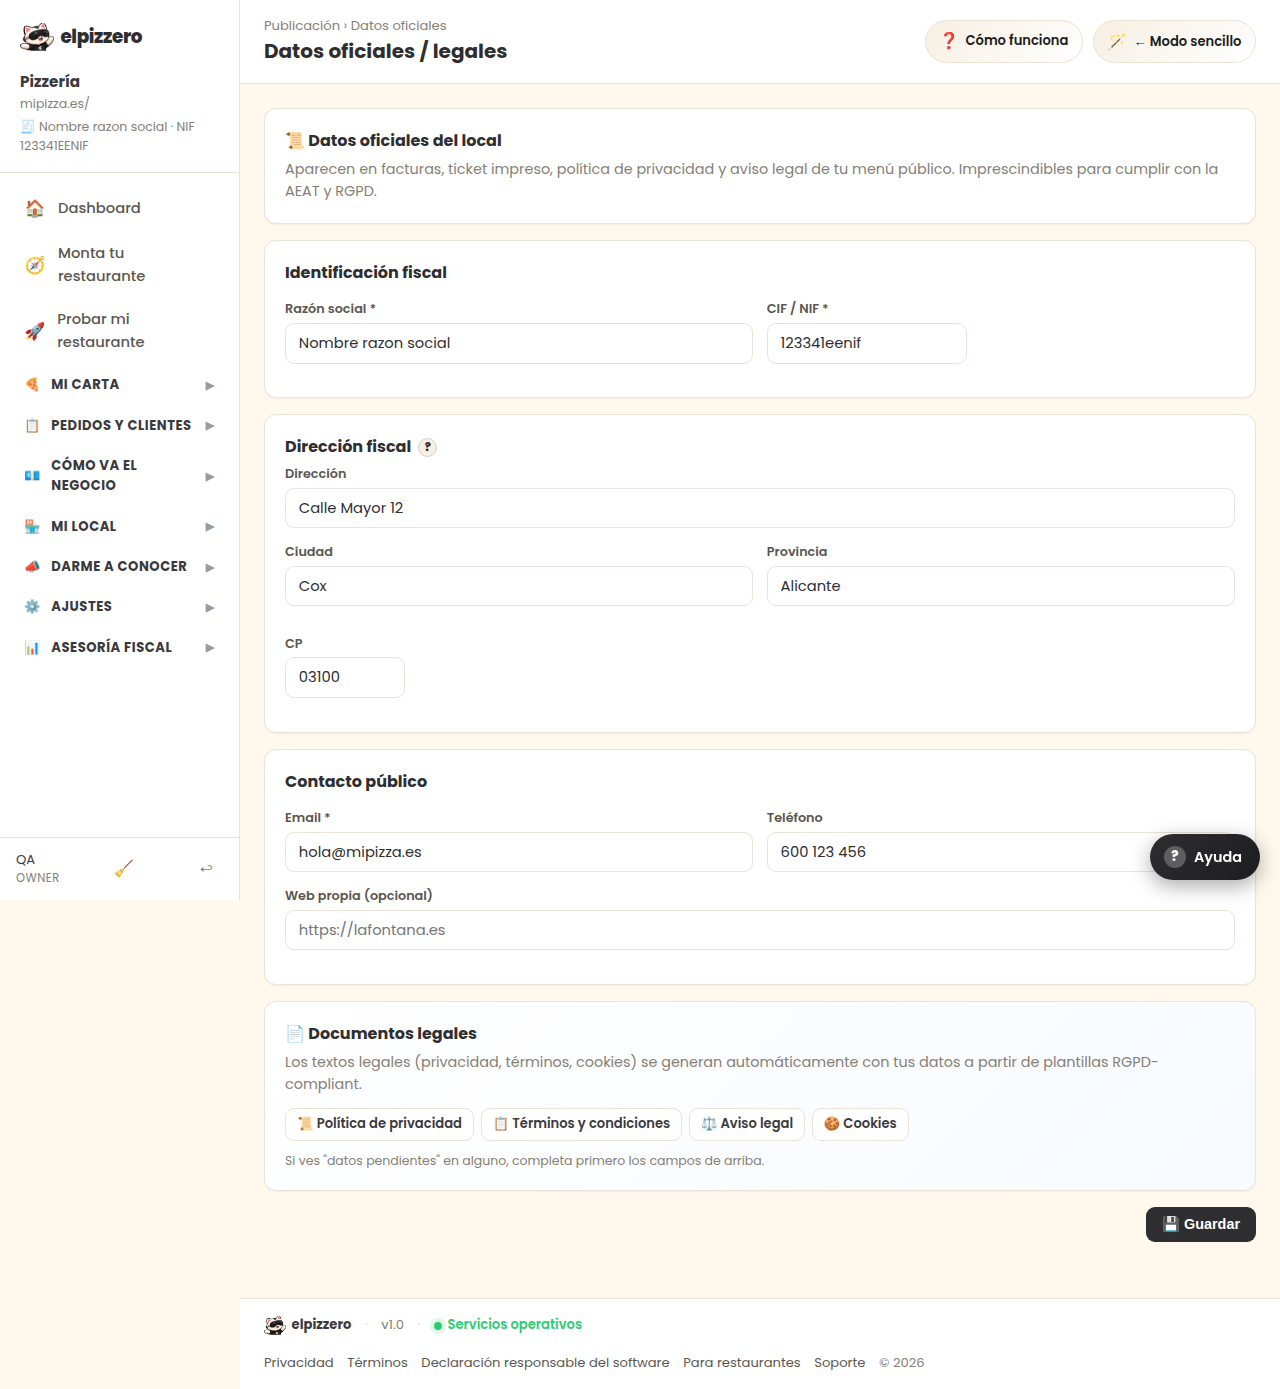Click the elpizzero logo in the sidebar
1280x1389 pixels.
click(81, 37)
